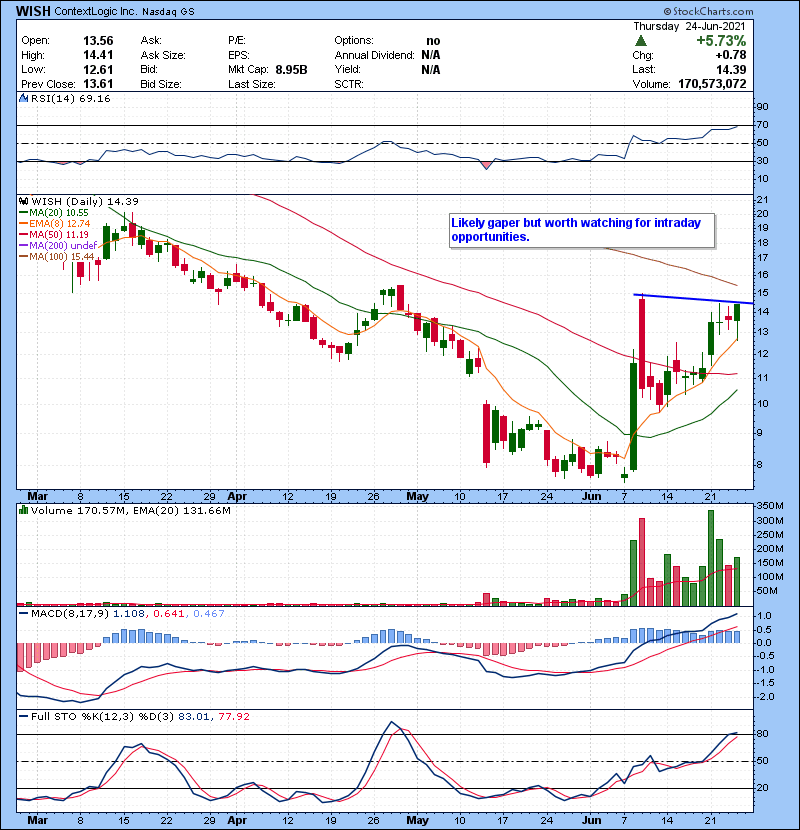Image resolution: width=800 pixels, height=830 pixels.
Task: Click the Last Size label in quote header
Action: 251,84
